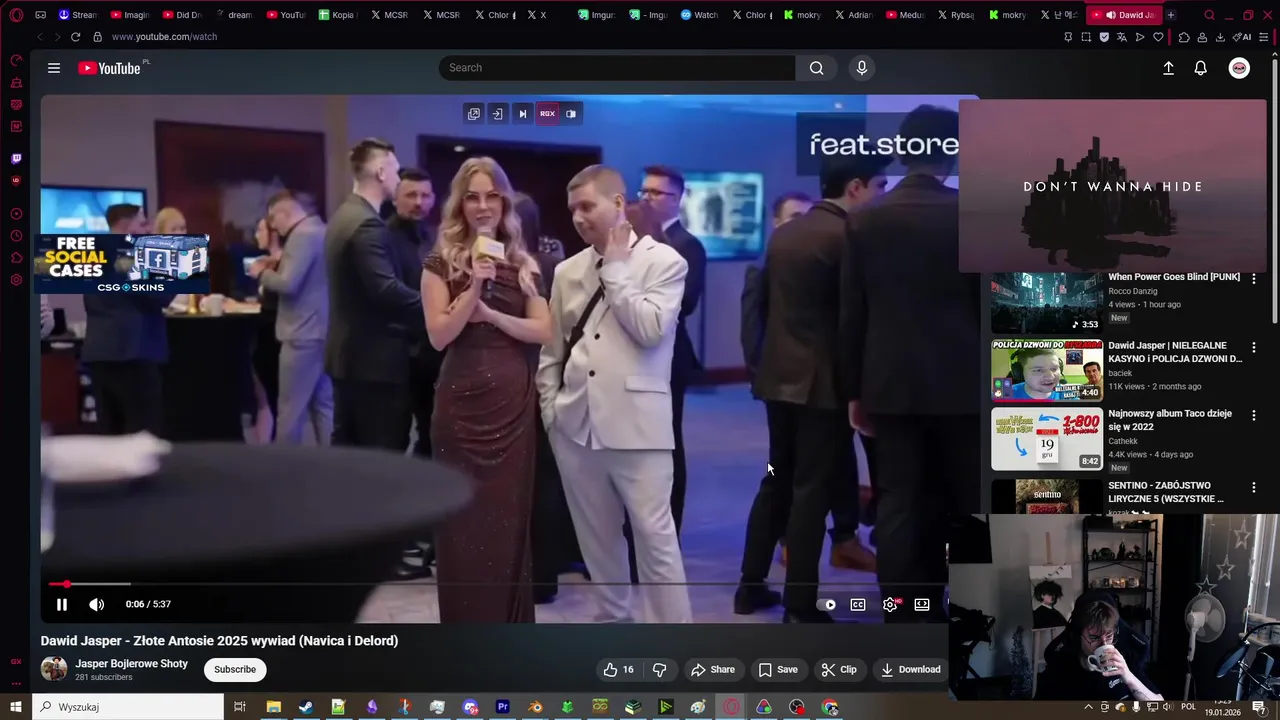
Task: Open the player settings gear
Action: tap(890, 604)
